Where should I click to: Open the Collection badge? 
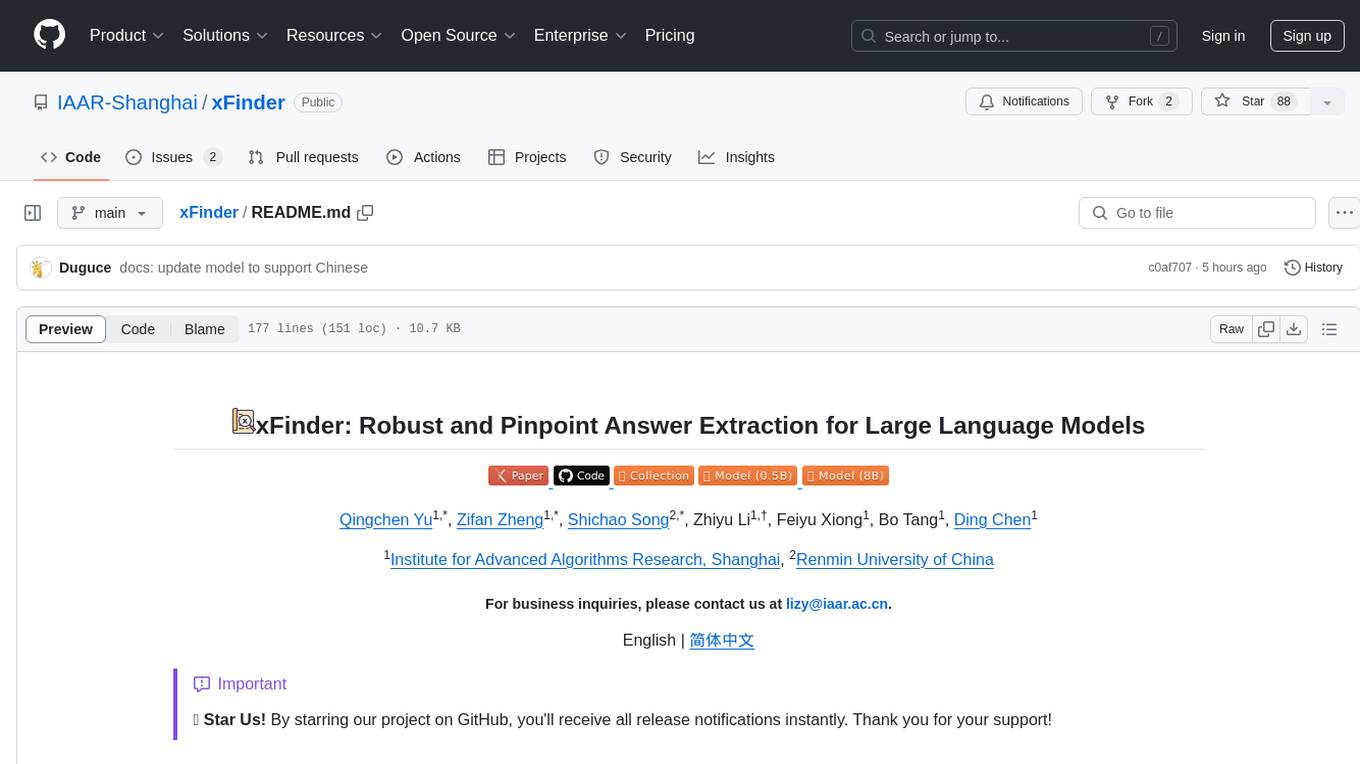[654, 476]
